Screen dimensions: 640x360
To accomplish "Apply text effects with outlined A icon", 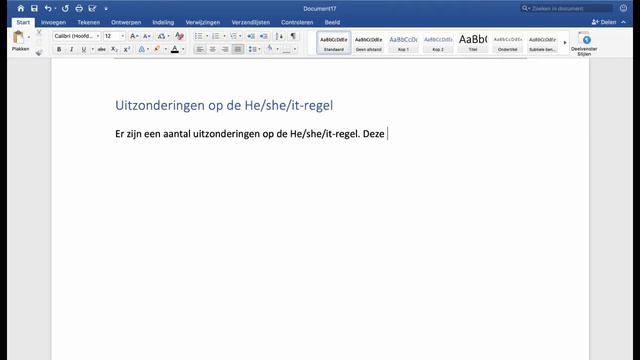I will [x=141, y=49].
